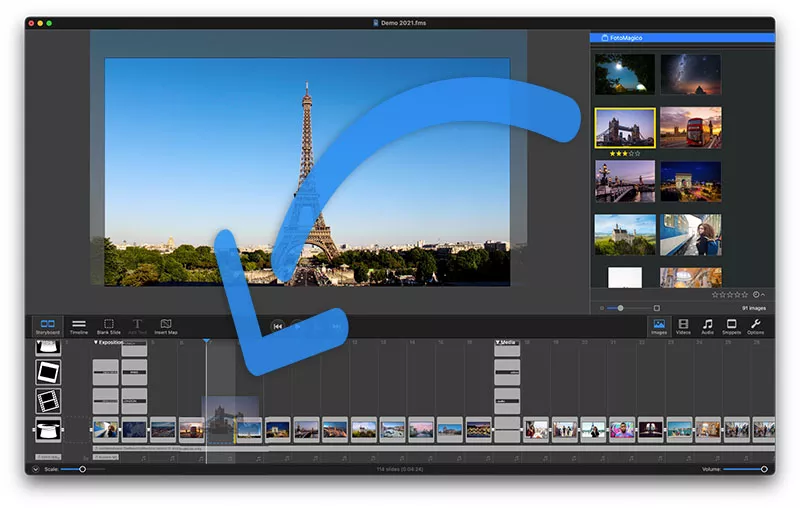Click the Add Text tool

(137, 326)
